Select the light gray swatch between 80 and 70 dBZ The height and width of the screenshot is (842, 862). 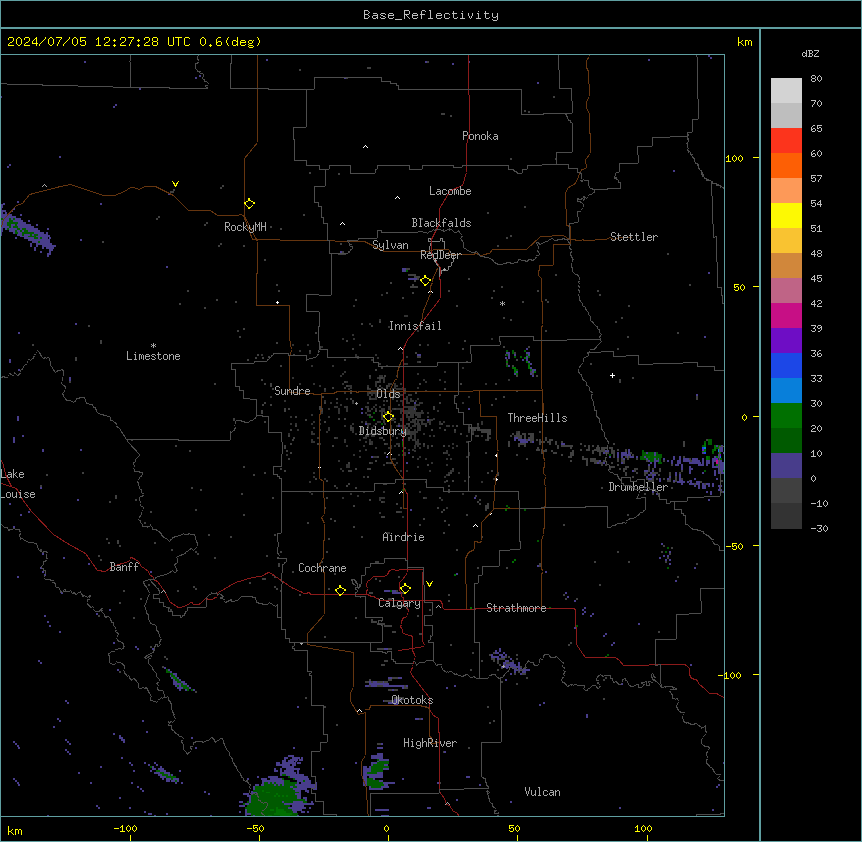click(786, 91)
